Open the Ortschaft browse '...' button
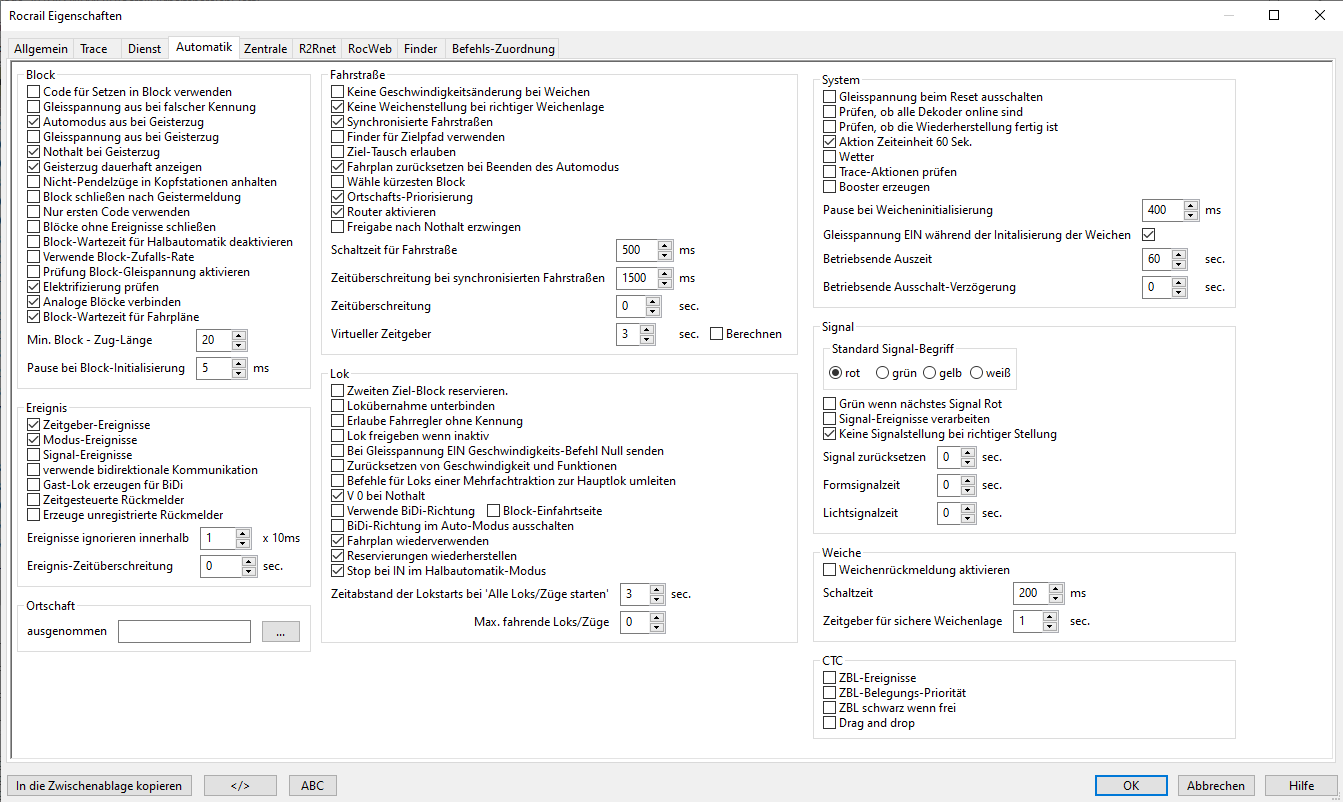 (280, 632)
